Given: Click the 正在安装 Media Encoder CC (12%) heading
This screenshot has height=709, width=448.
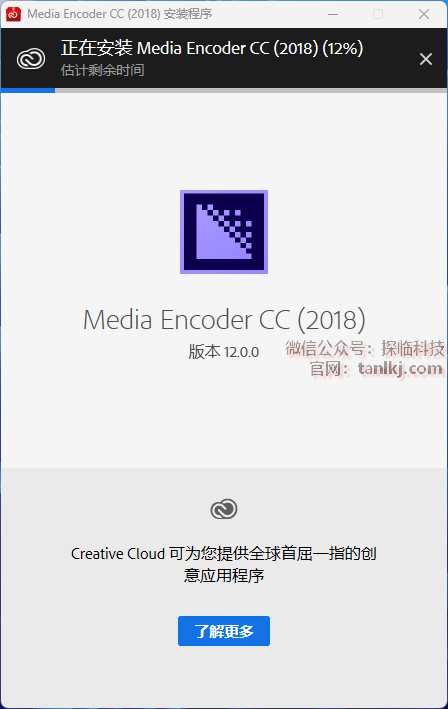Looking at the screenshot, I should (x=212, y=48).
